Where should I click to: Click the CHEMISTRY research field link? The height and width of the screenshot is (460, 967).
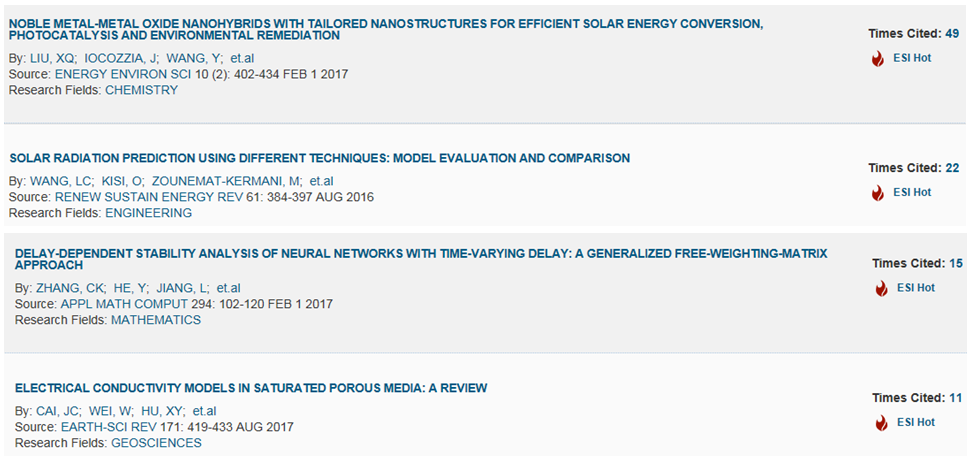coord(142,90)
